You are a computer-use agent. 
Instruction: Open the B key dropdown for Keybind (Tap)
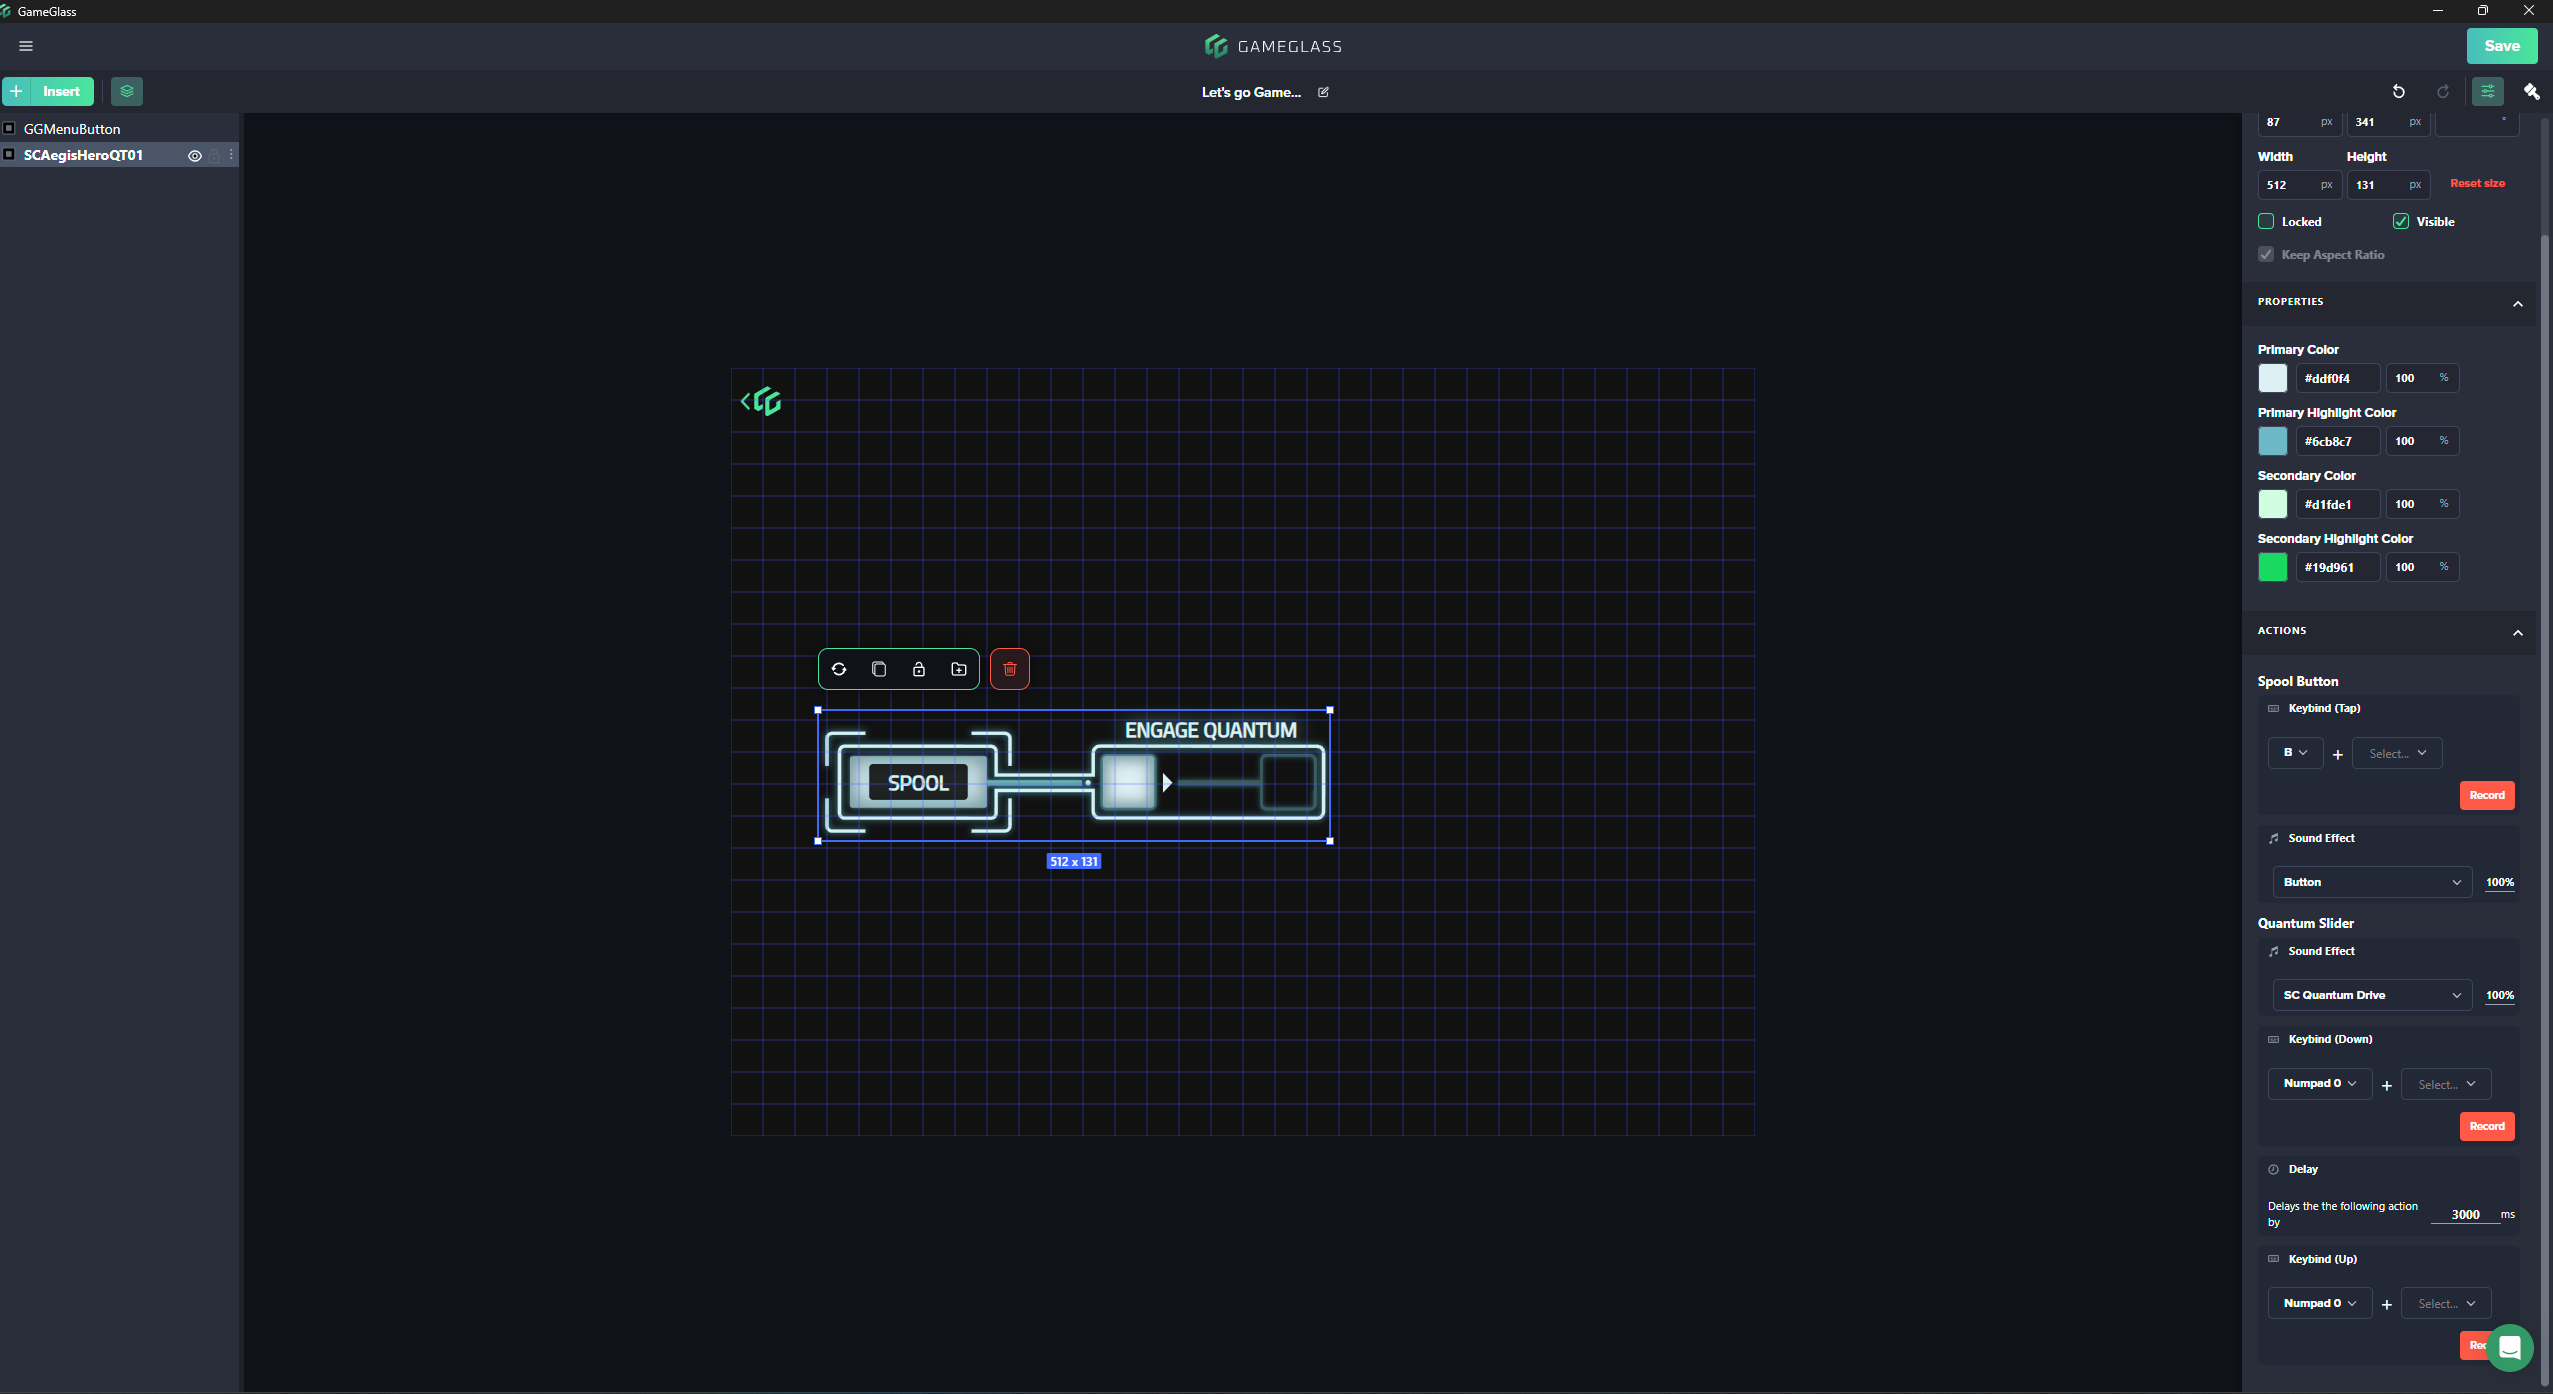(x=2295, y=753)
